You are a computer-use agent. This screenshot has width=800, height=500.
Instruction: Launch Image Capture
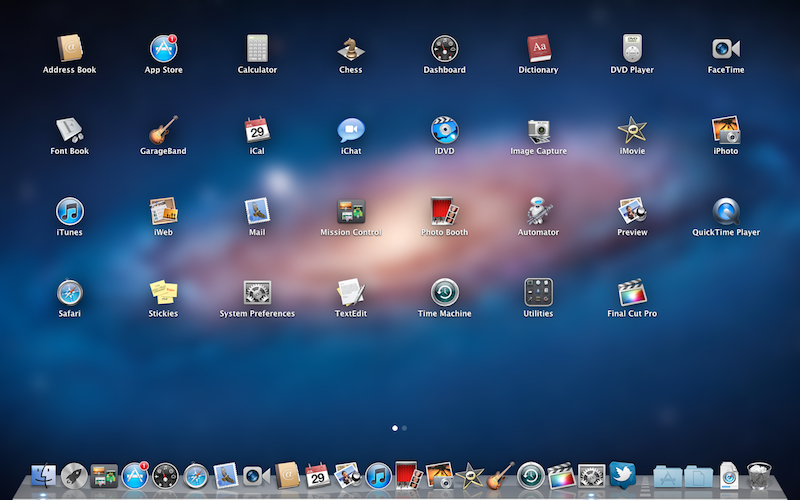[x=538, y=131]
